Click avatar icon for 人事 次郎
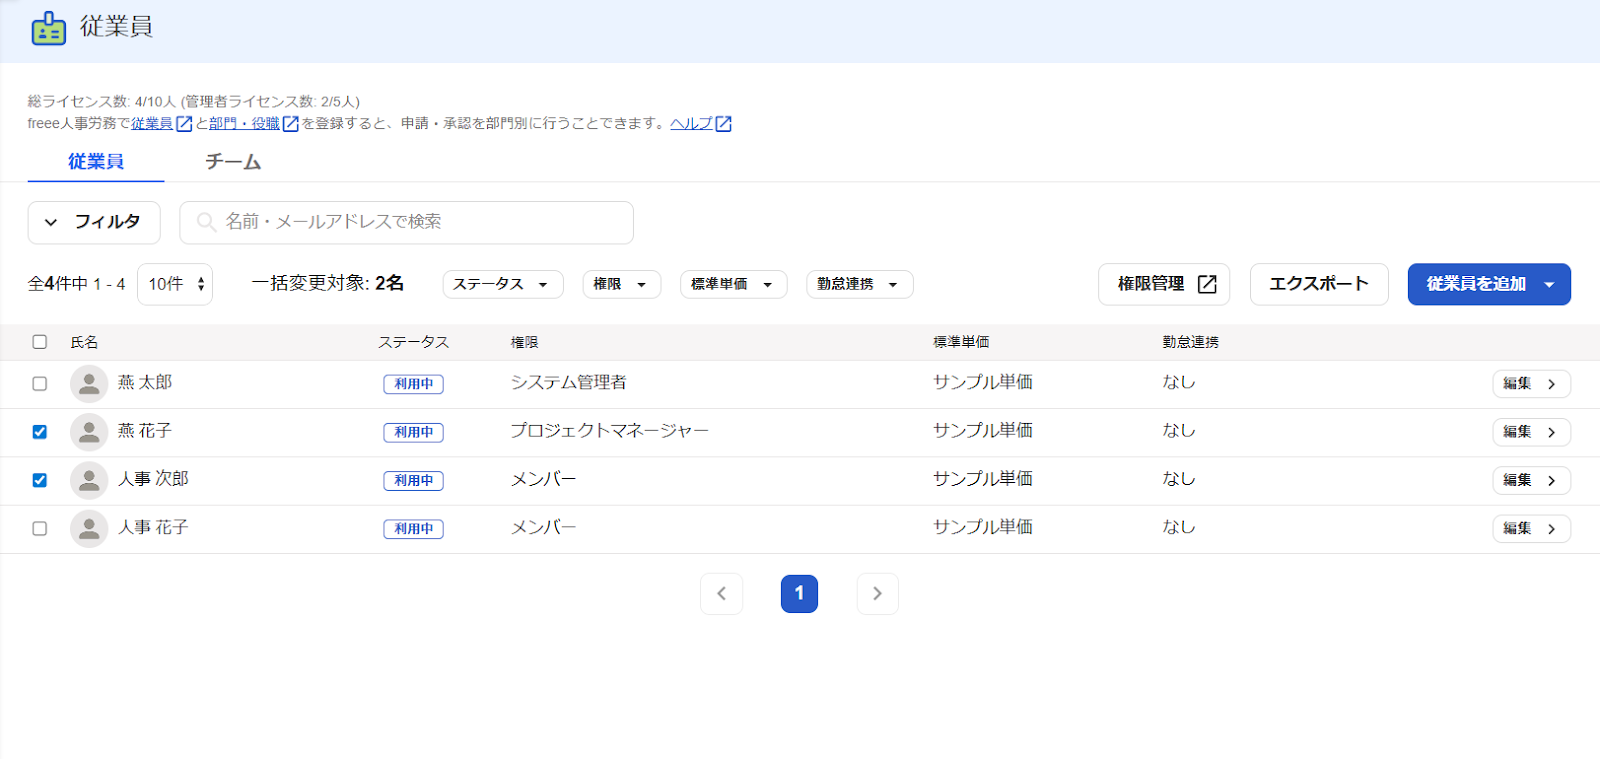1600x759 pixels. coord(89,480)
